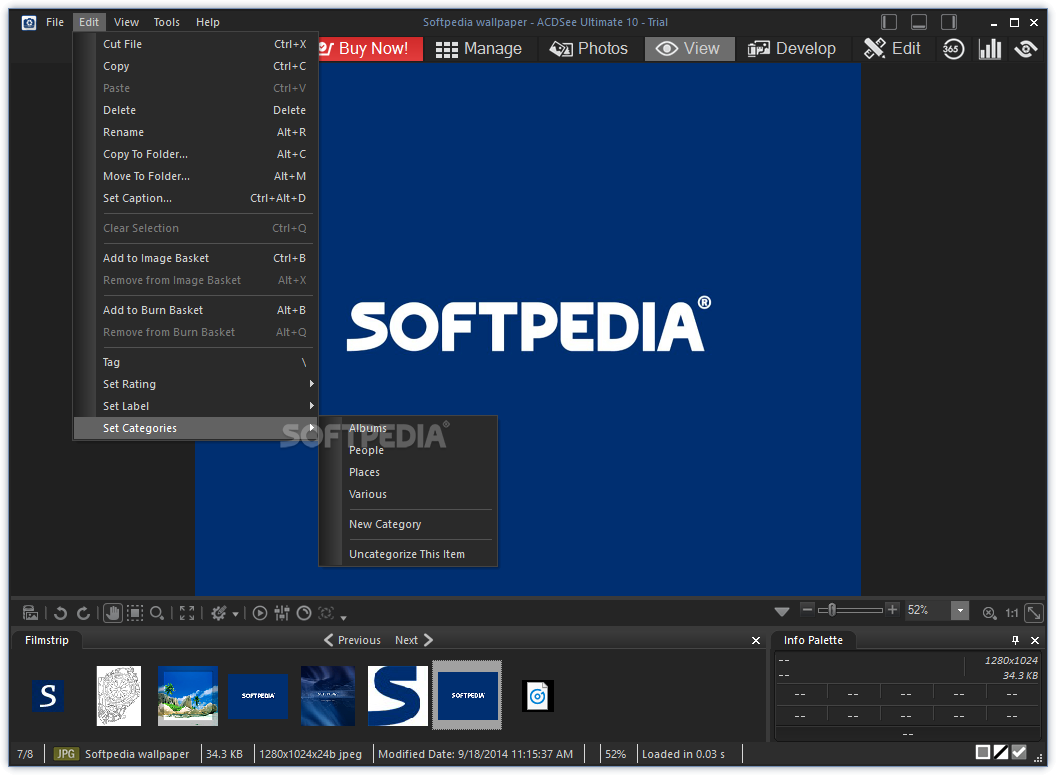Viewport: 1056px width, 775px height.
Task: Toggle the bottom panel layout icon
Action: tap(919, 22)
